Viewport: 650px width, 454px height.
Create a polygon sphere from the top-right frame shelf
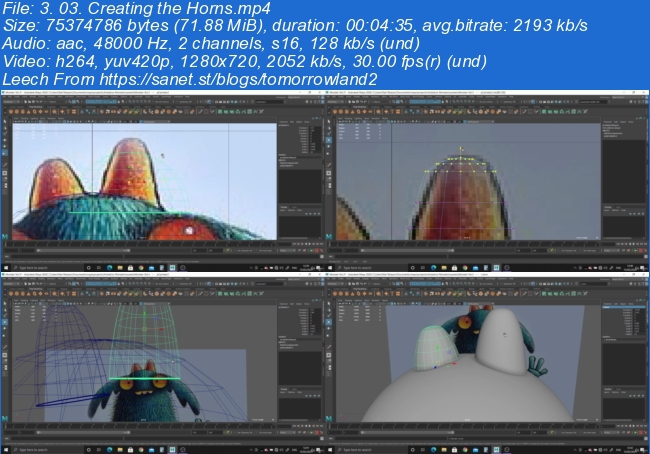click(x=335, y=112)
